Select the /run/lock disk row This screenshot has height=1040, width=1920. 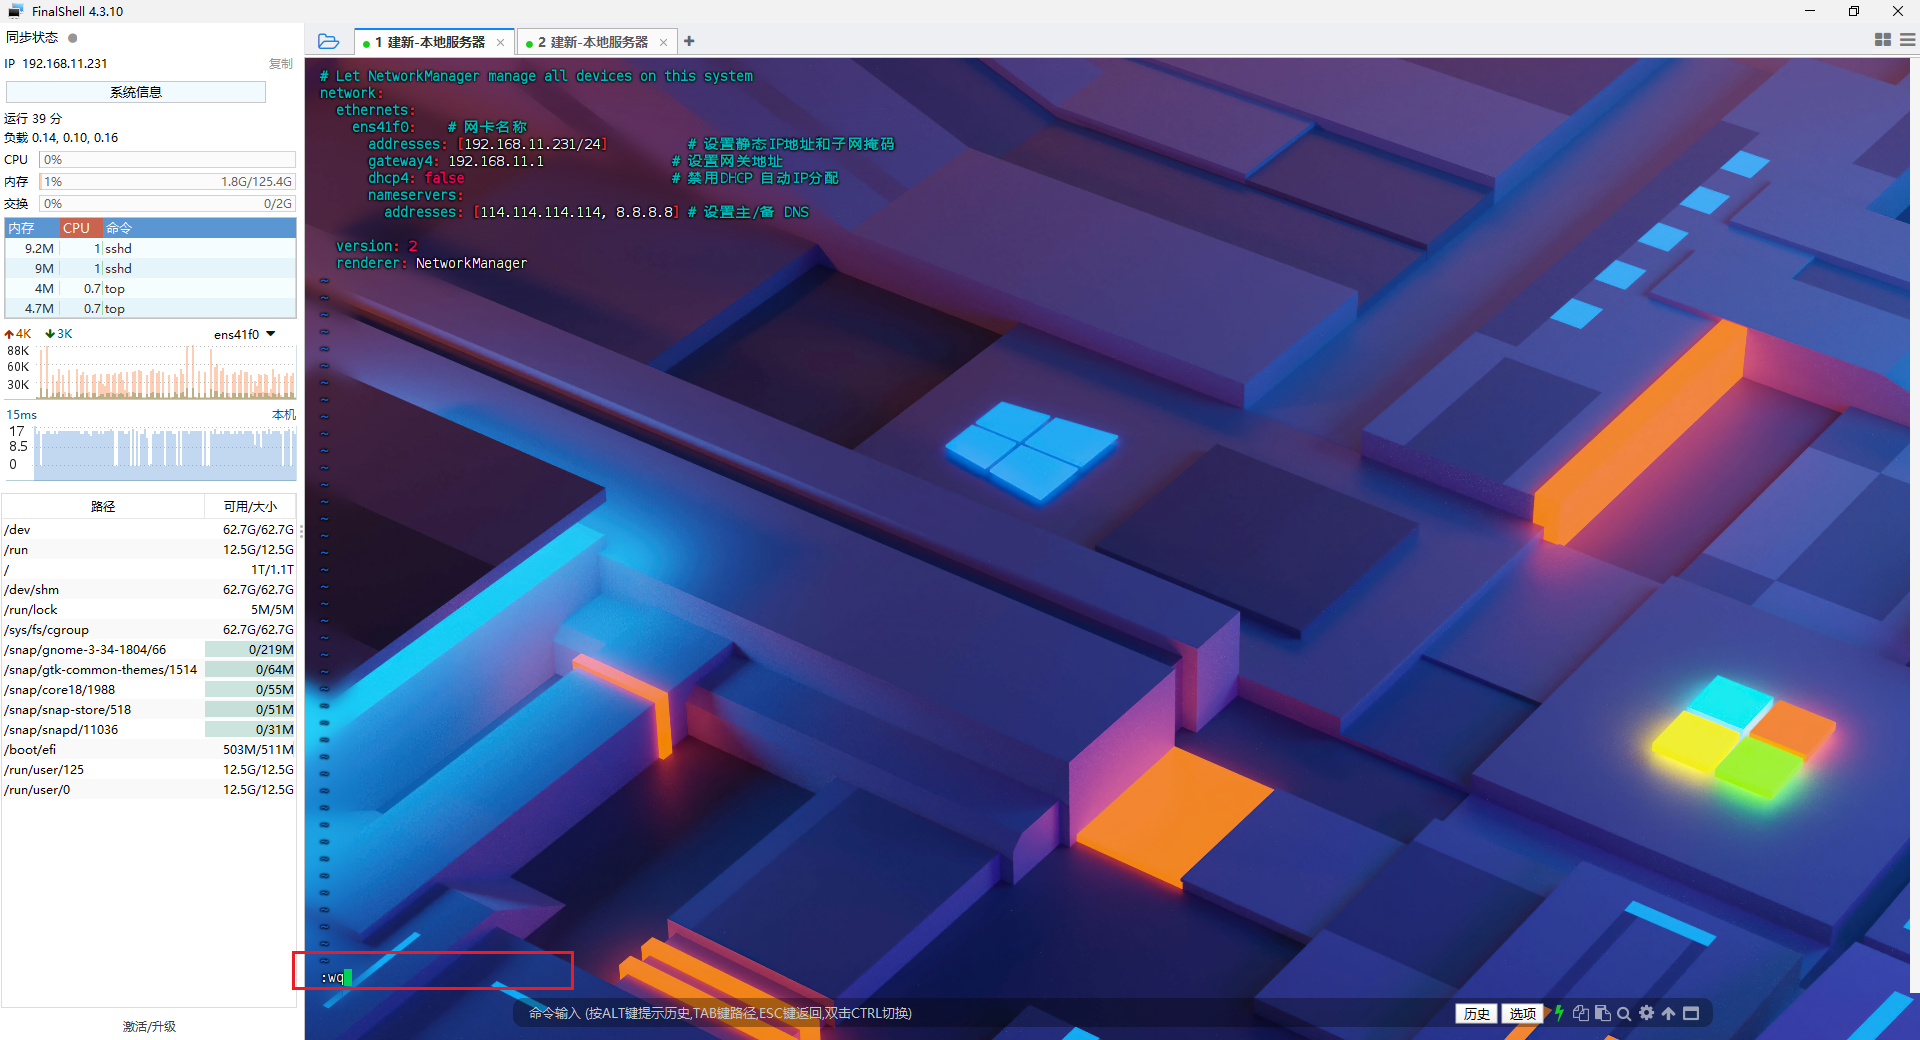pos(149,610)
